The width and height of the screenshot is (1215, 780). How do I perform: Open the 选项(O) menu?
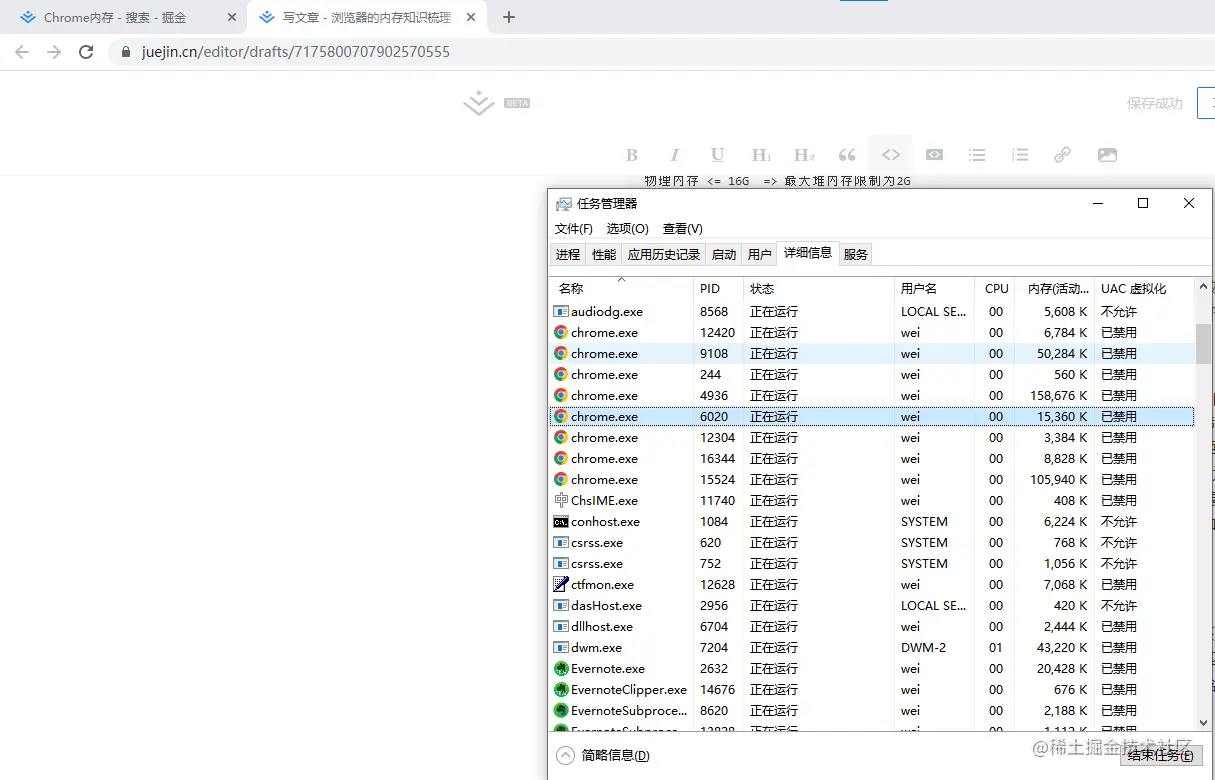pos(627,228)
